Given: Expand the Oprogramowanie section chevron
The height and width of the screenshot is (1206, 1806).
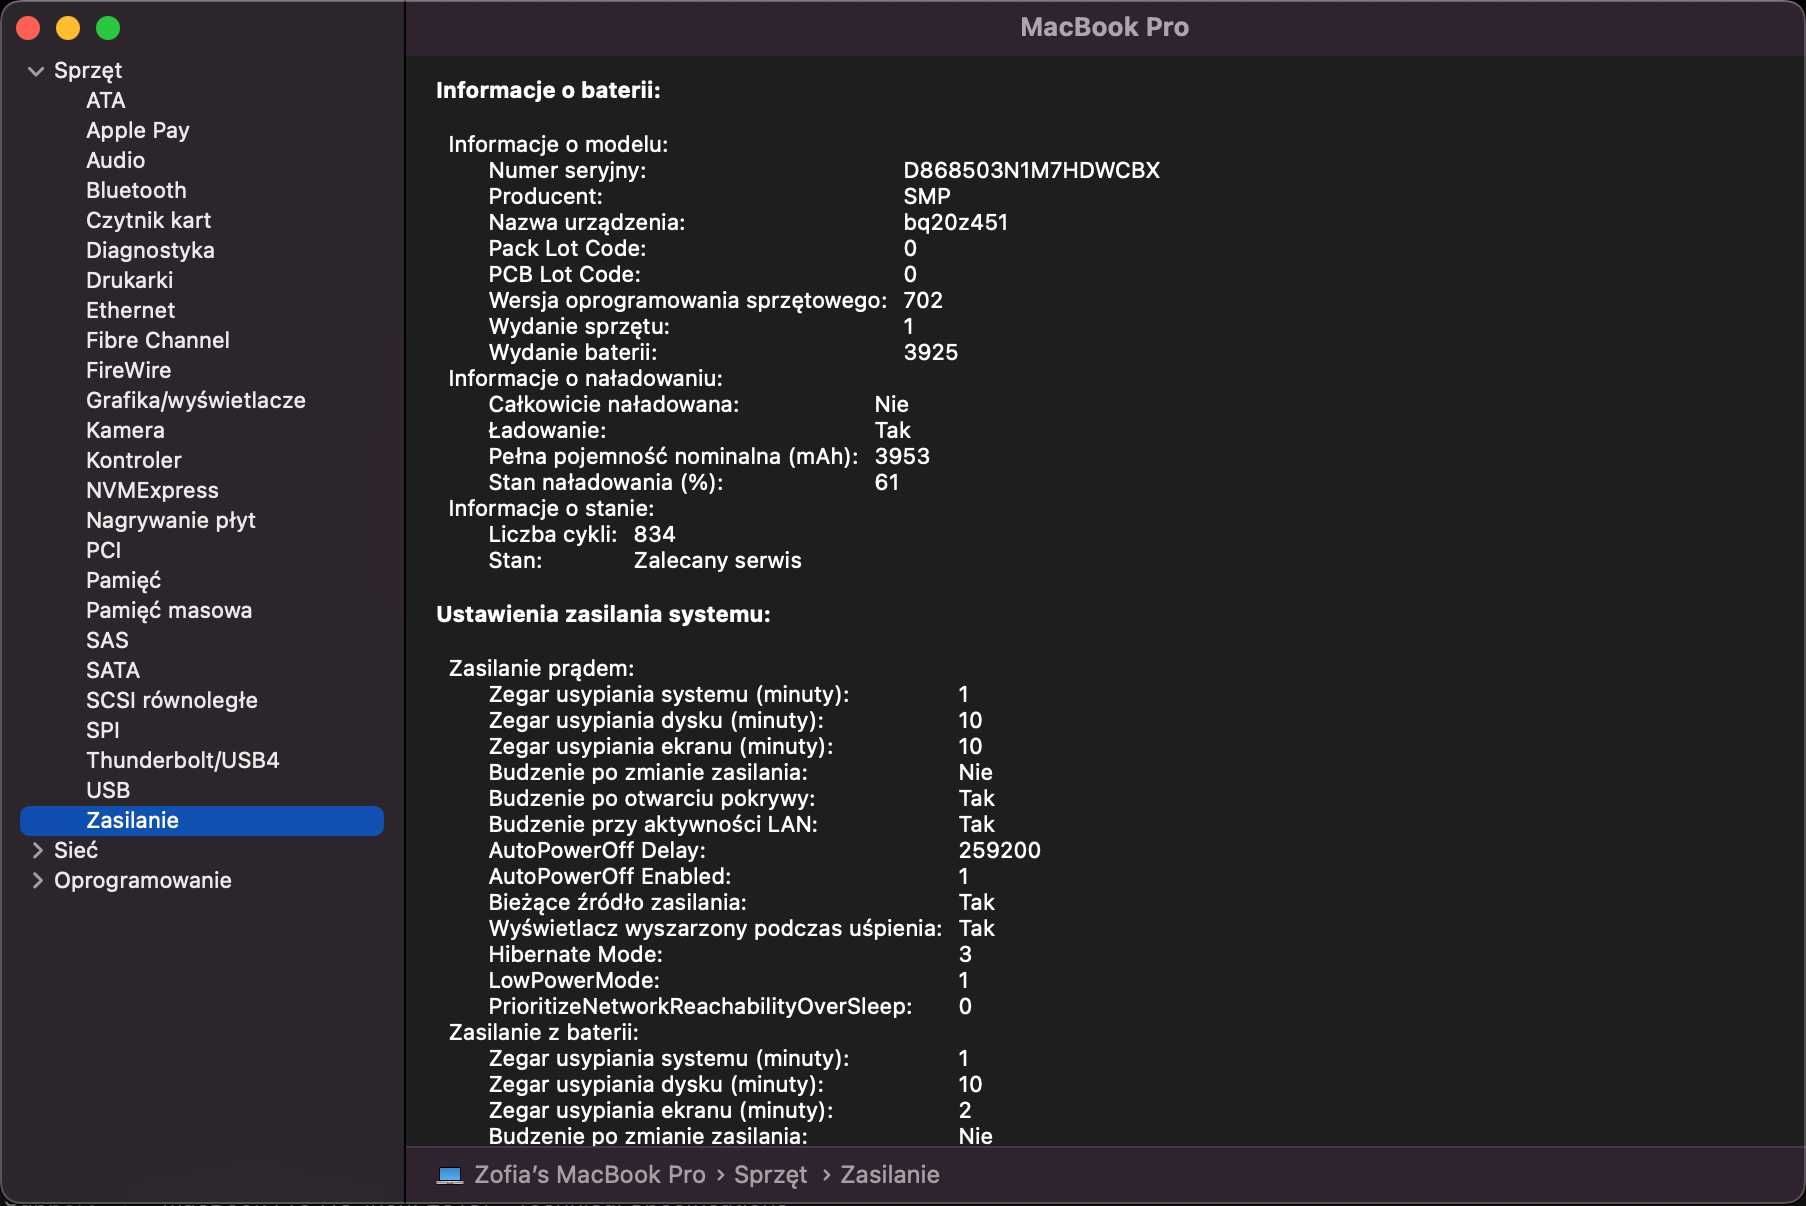Looking at the screenshot, I should [37, 880].
